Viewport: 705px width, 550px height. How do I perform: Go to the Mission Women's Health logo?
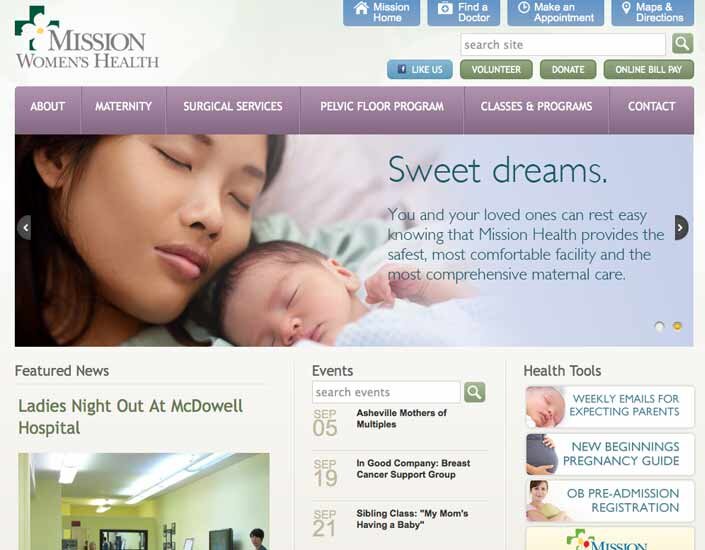point(86,38)
